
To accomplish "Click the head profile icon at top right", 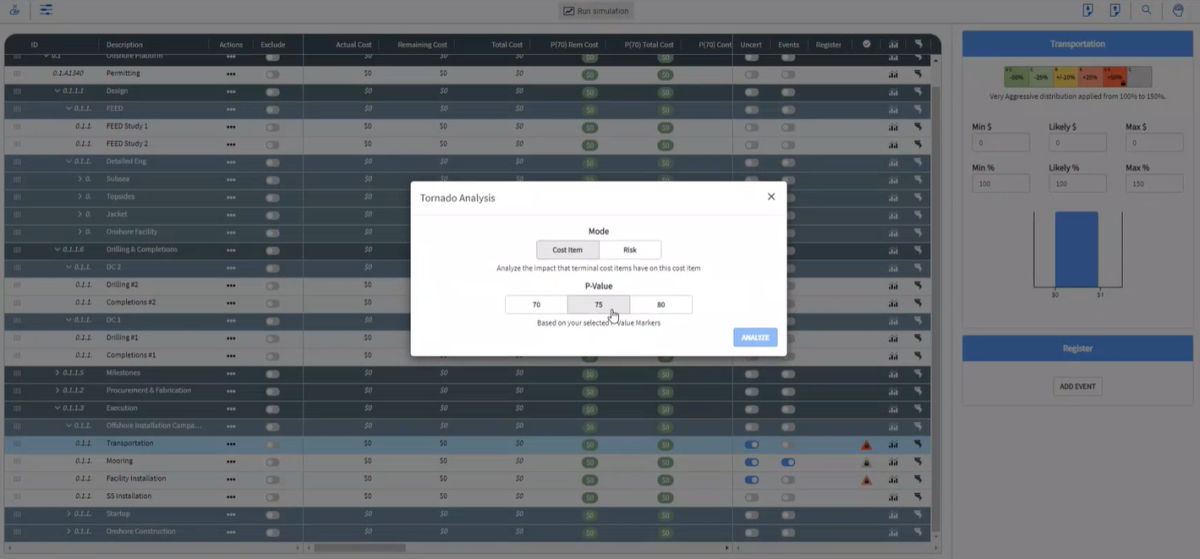I will tap(1178, 10).
